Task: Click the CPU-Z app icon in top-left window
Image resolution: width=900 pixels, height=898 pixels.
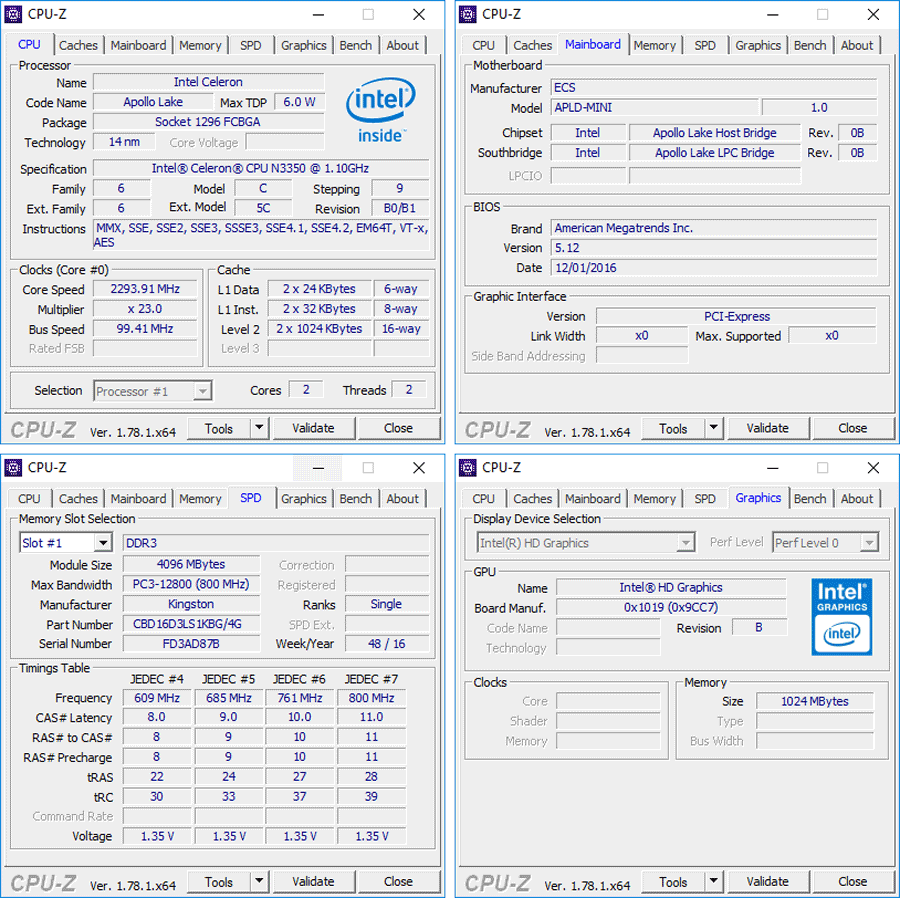Action: (13, 14)
